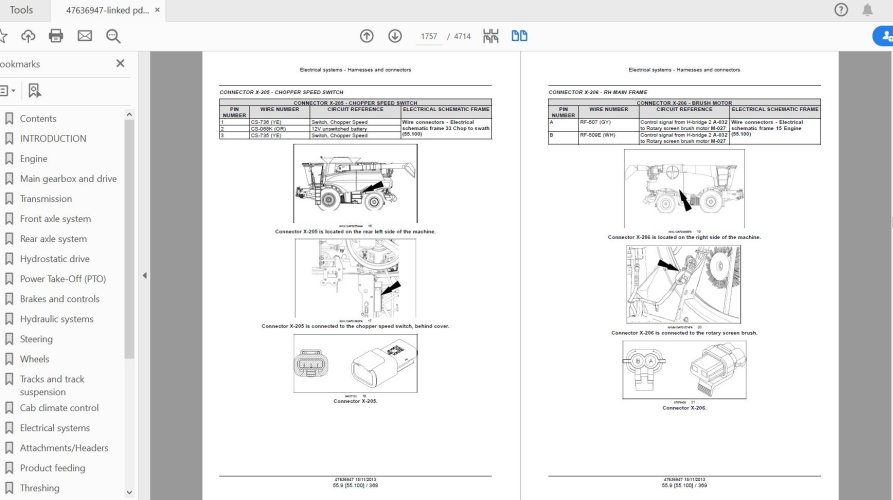
Task: Close the Bookmarks panel
Action: pyautogui.click(x=120, y=64)
